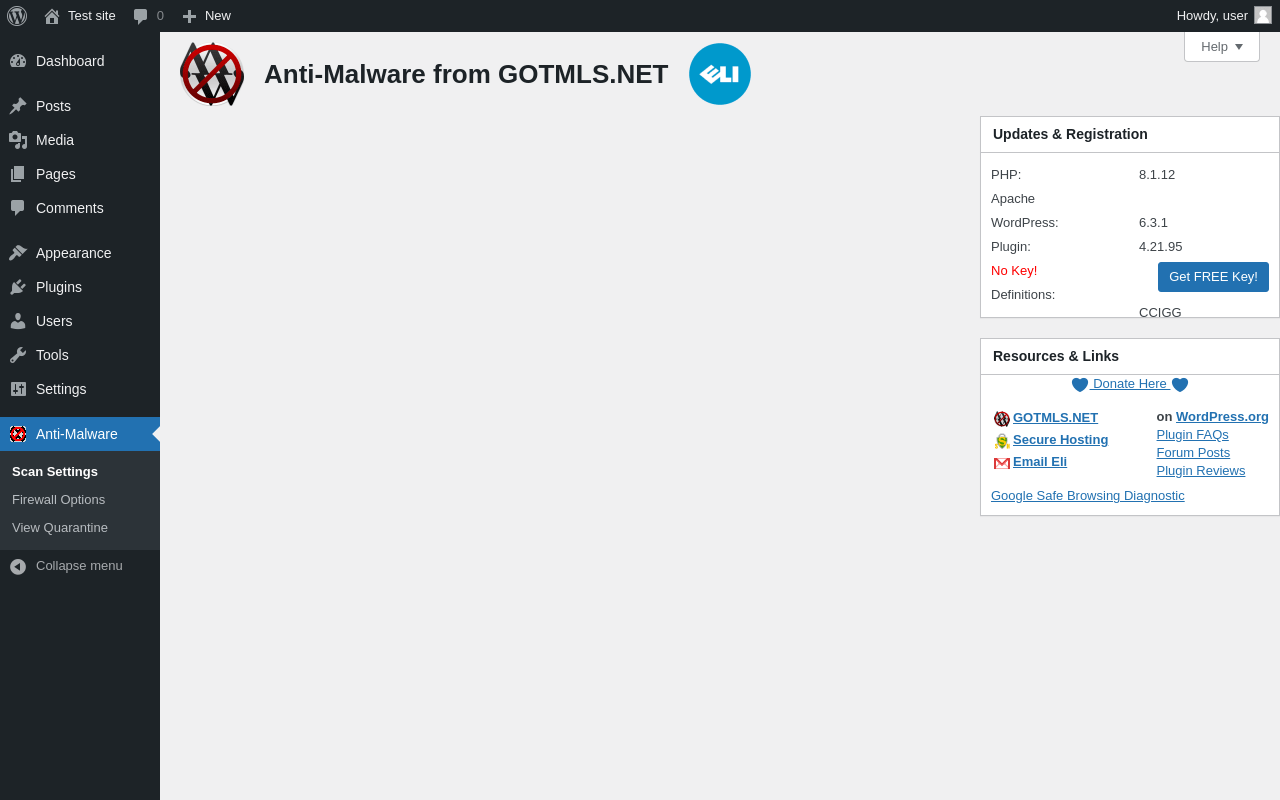Open the Appearance menu
Image resolution: width=1280 pixels, height=800 pixels.
[80, 253]
